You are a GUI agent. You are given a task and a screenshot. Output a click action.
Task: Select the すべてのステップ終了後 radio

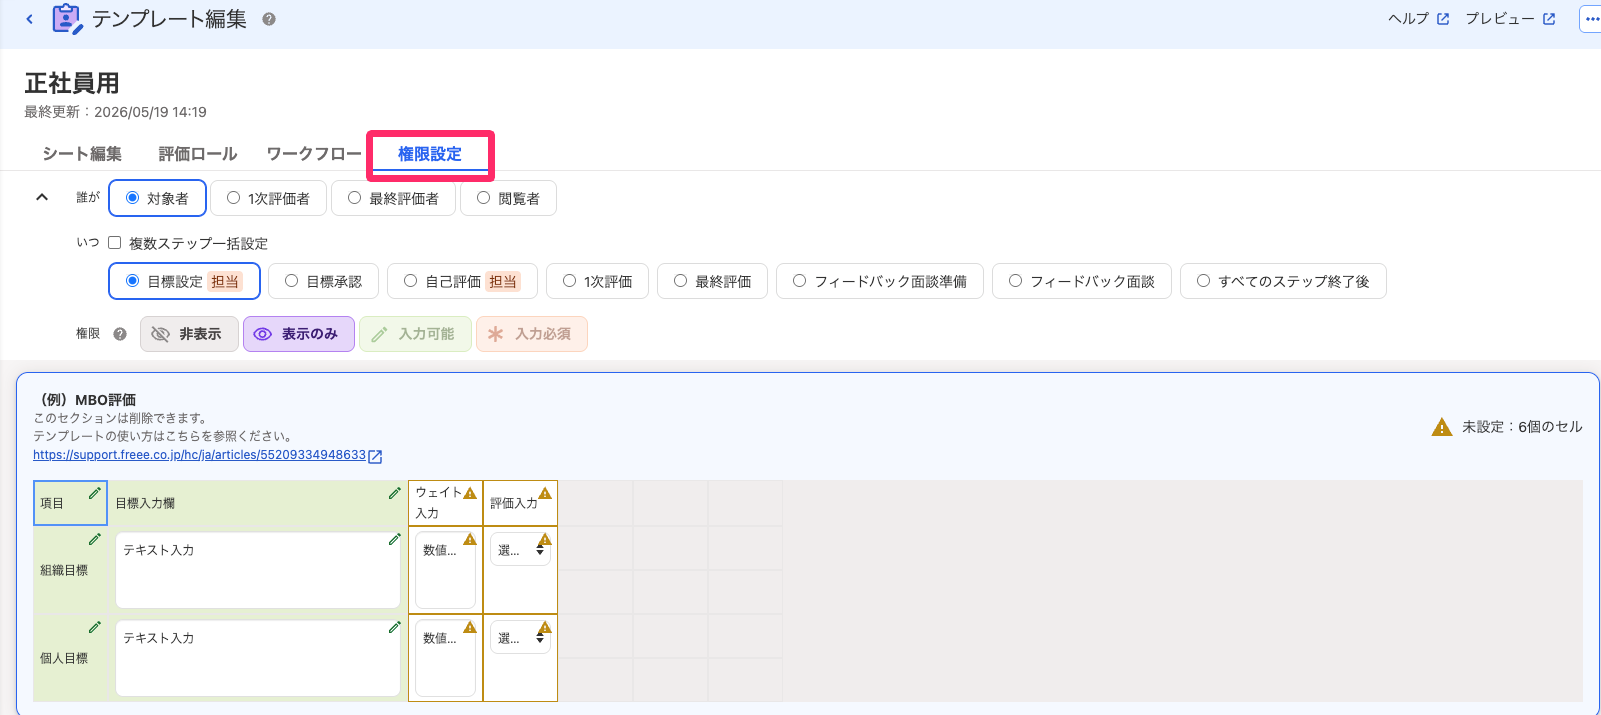1283,281
